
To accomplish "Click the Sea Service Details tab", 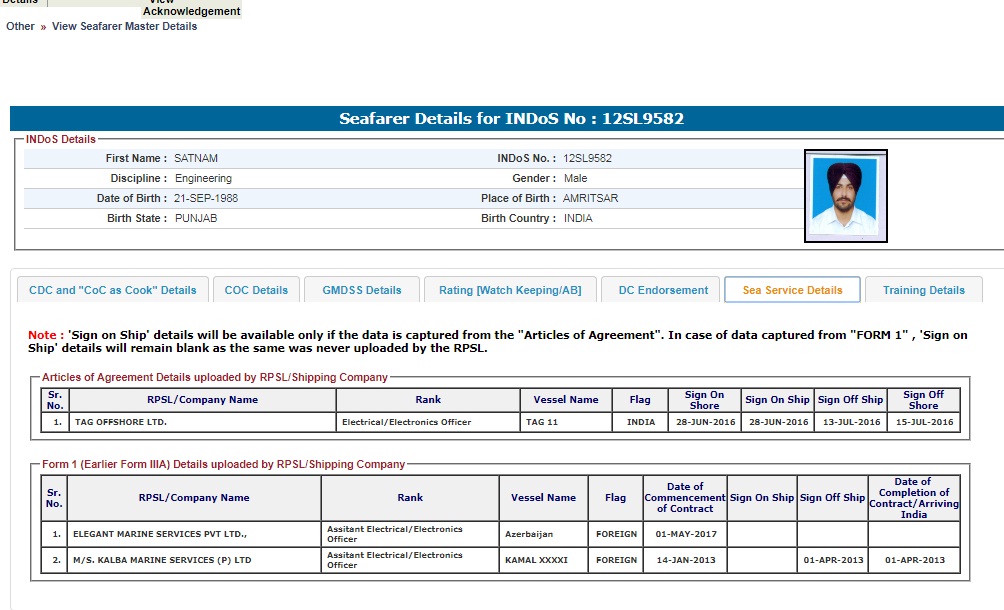I will [792, 290].
